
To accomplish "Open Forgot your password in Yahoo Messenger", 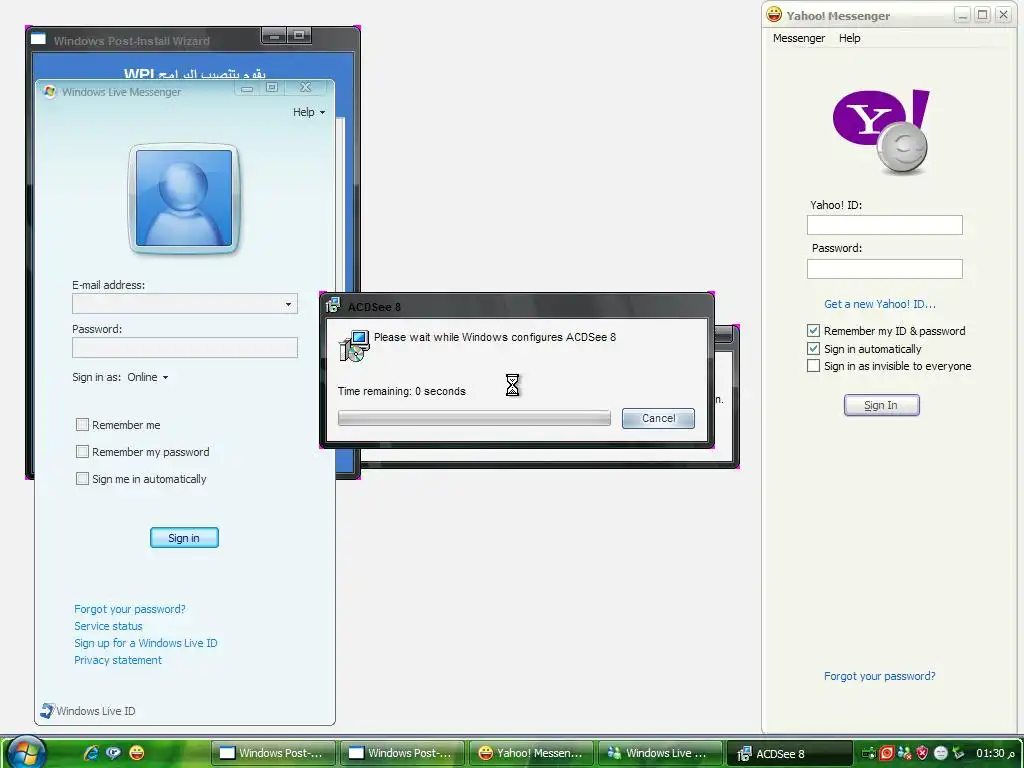I will coord(879,676).
